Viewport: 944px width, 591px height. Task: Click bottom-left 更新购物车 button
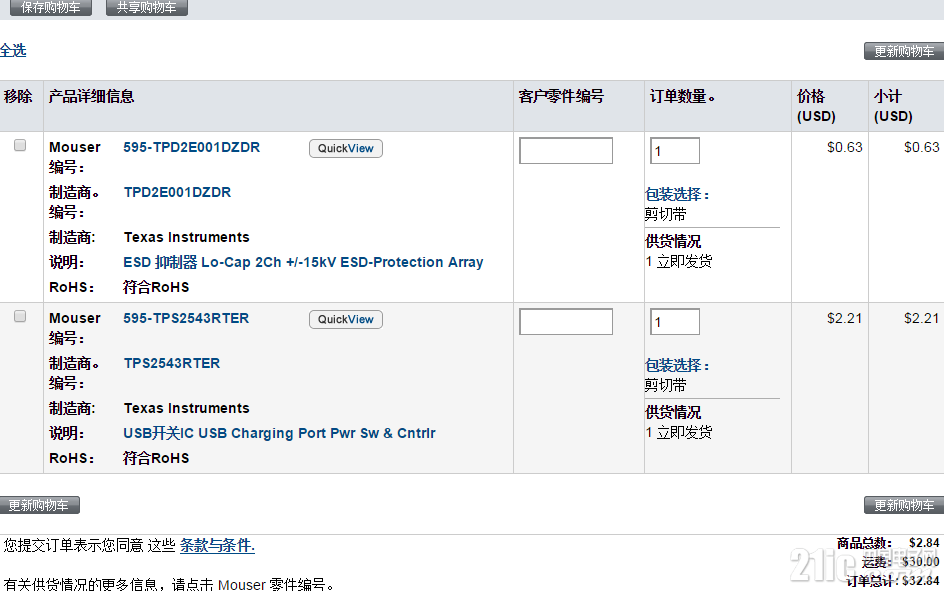40,505
